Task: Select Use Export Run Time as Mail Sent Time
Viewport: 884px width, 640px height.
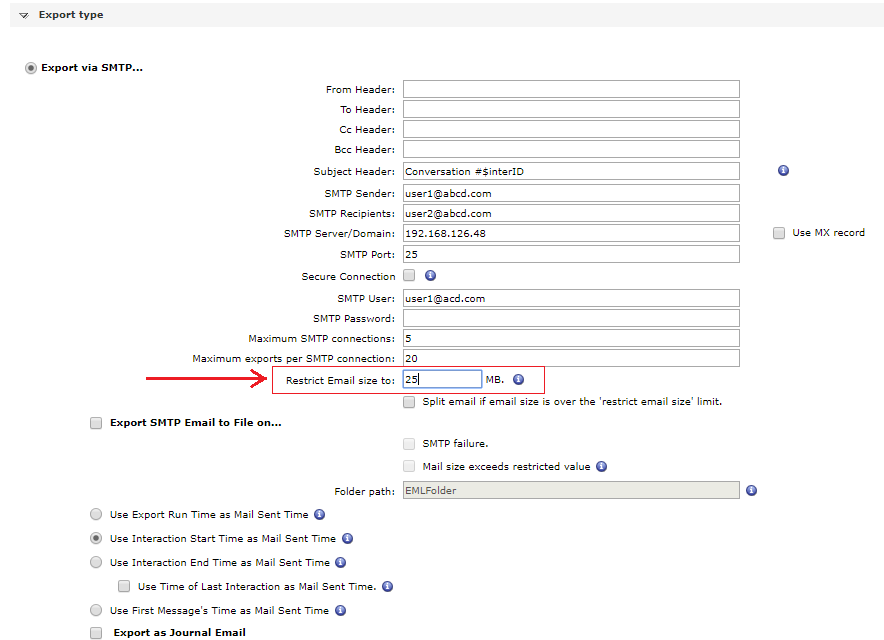Action: (96, 514)
